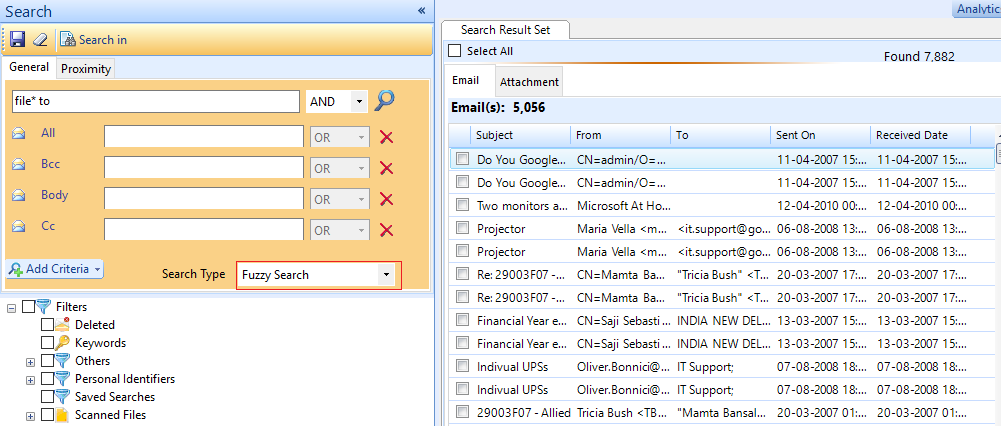Click the envelope icon beside Bcc

19,164
